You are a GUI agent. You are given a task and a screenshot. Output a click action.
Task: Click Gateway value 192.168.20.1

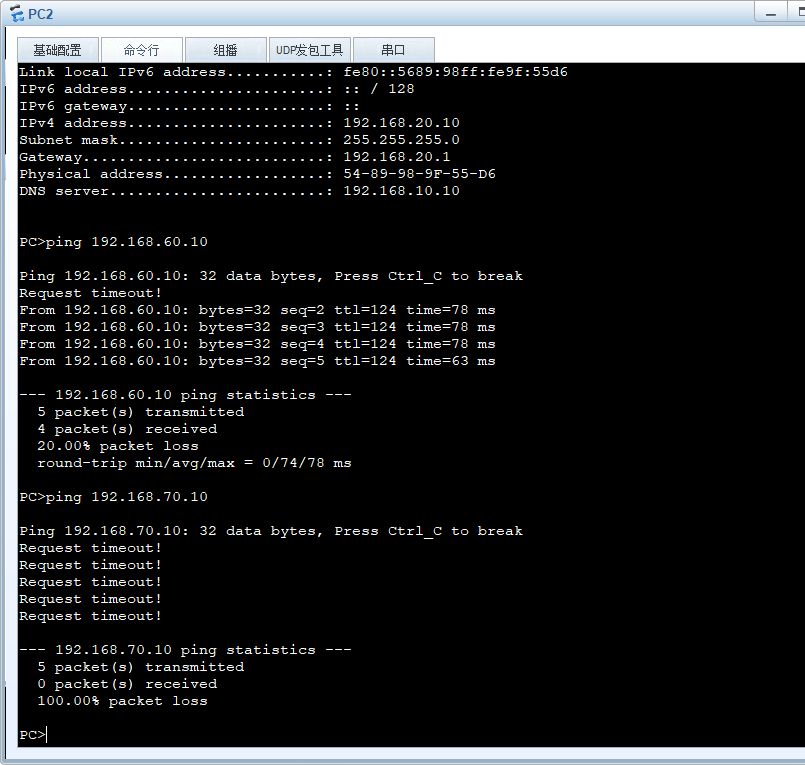click(397, 157)
